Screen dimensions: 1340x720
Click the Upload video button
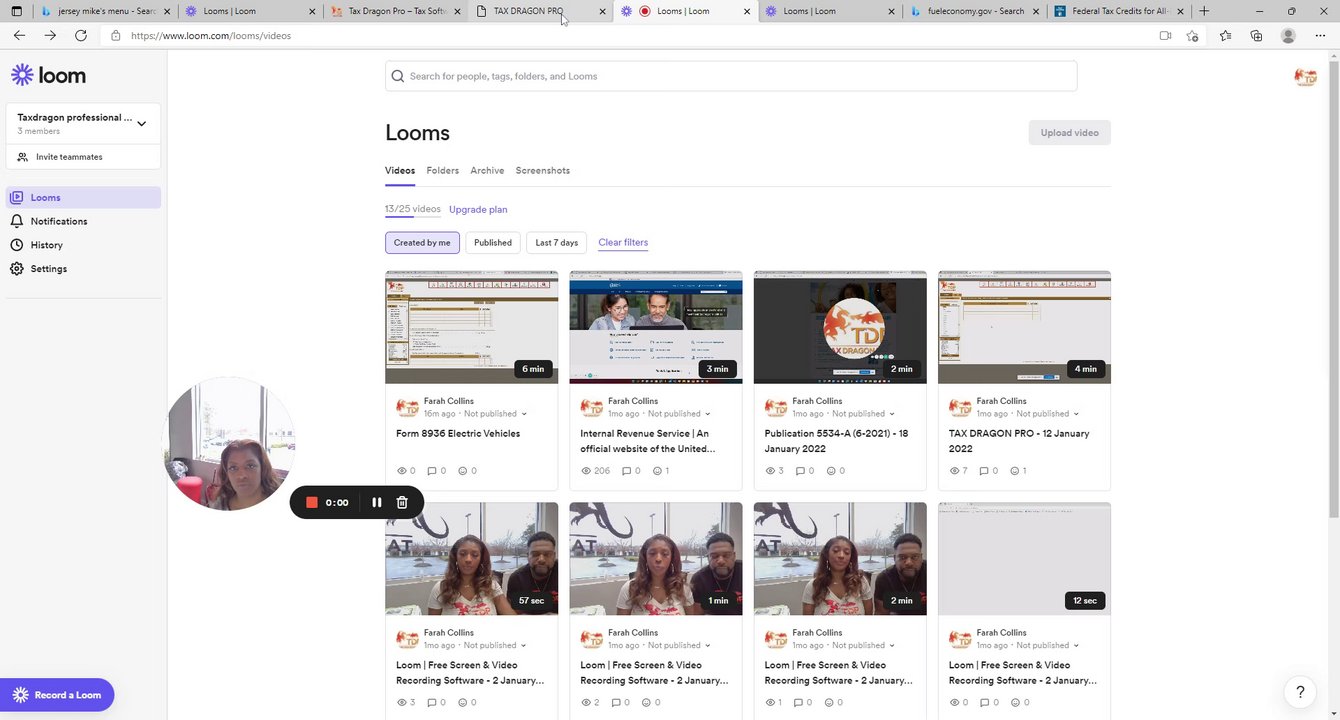click(1069, 133)
